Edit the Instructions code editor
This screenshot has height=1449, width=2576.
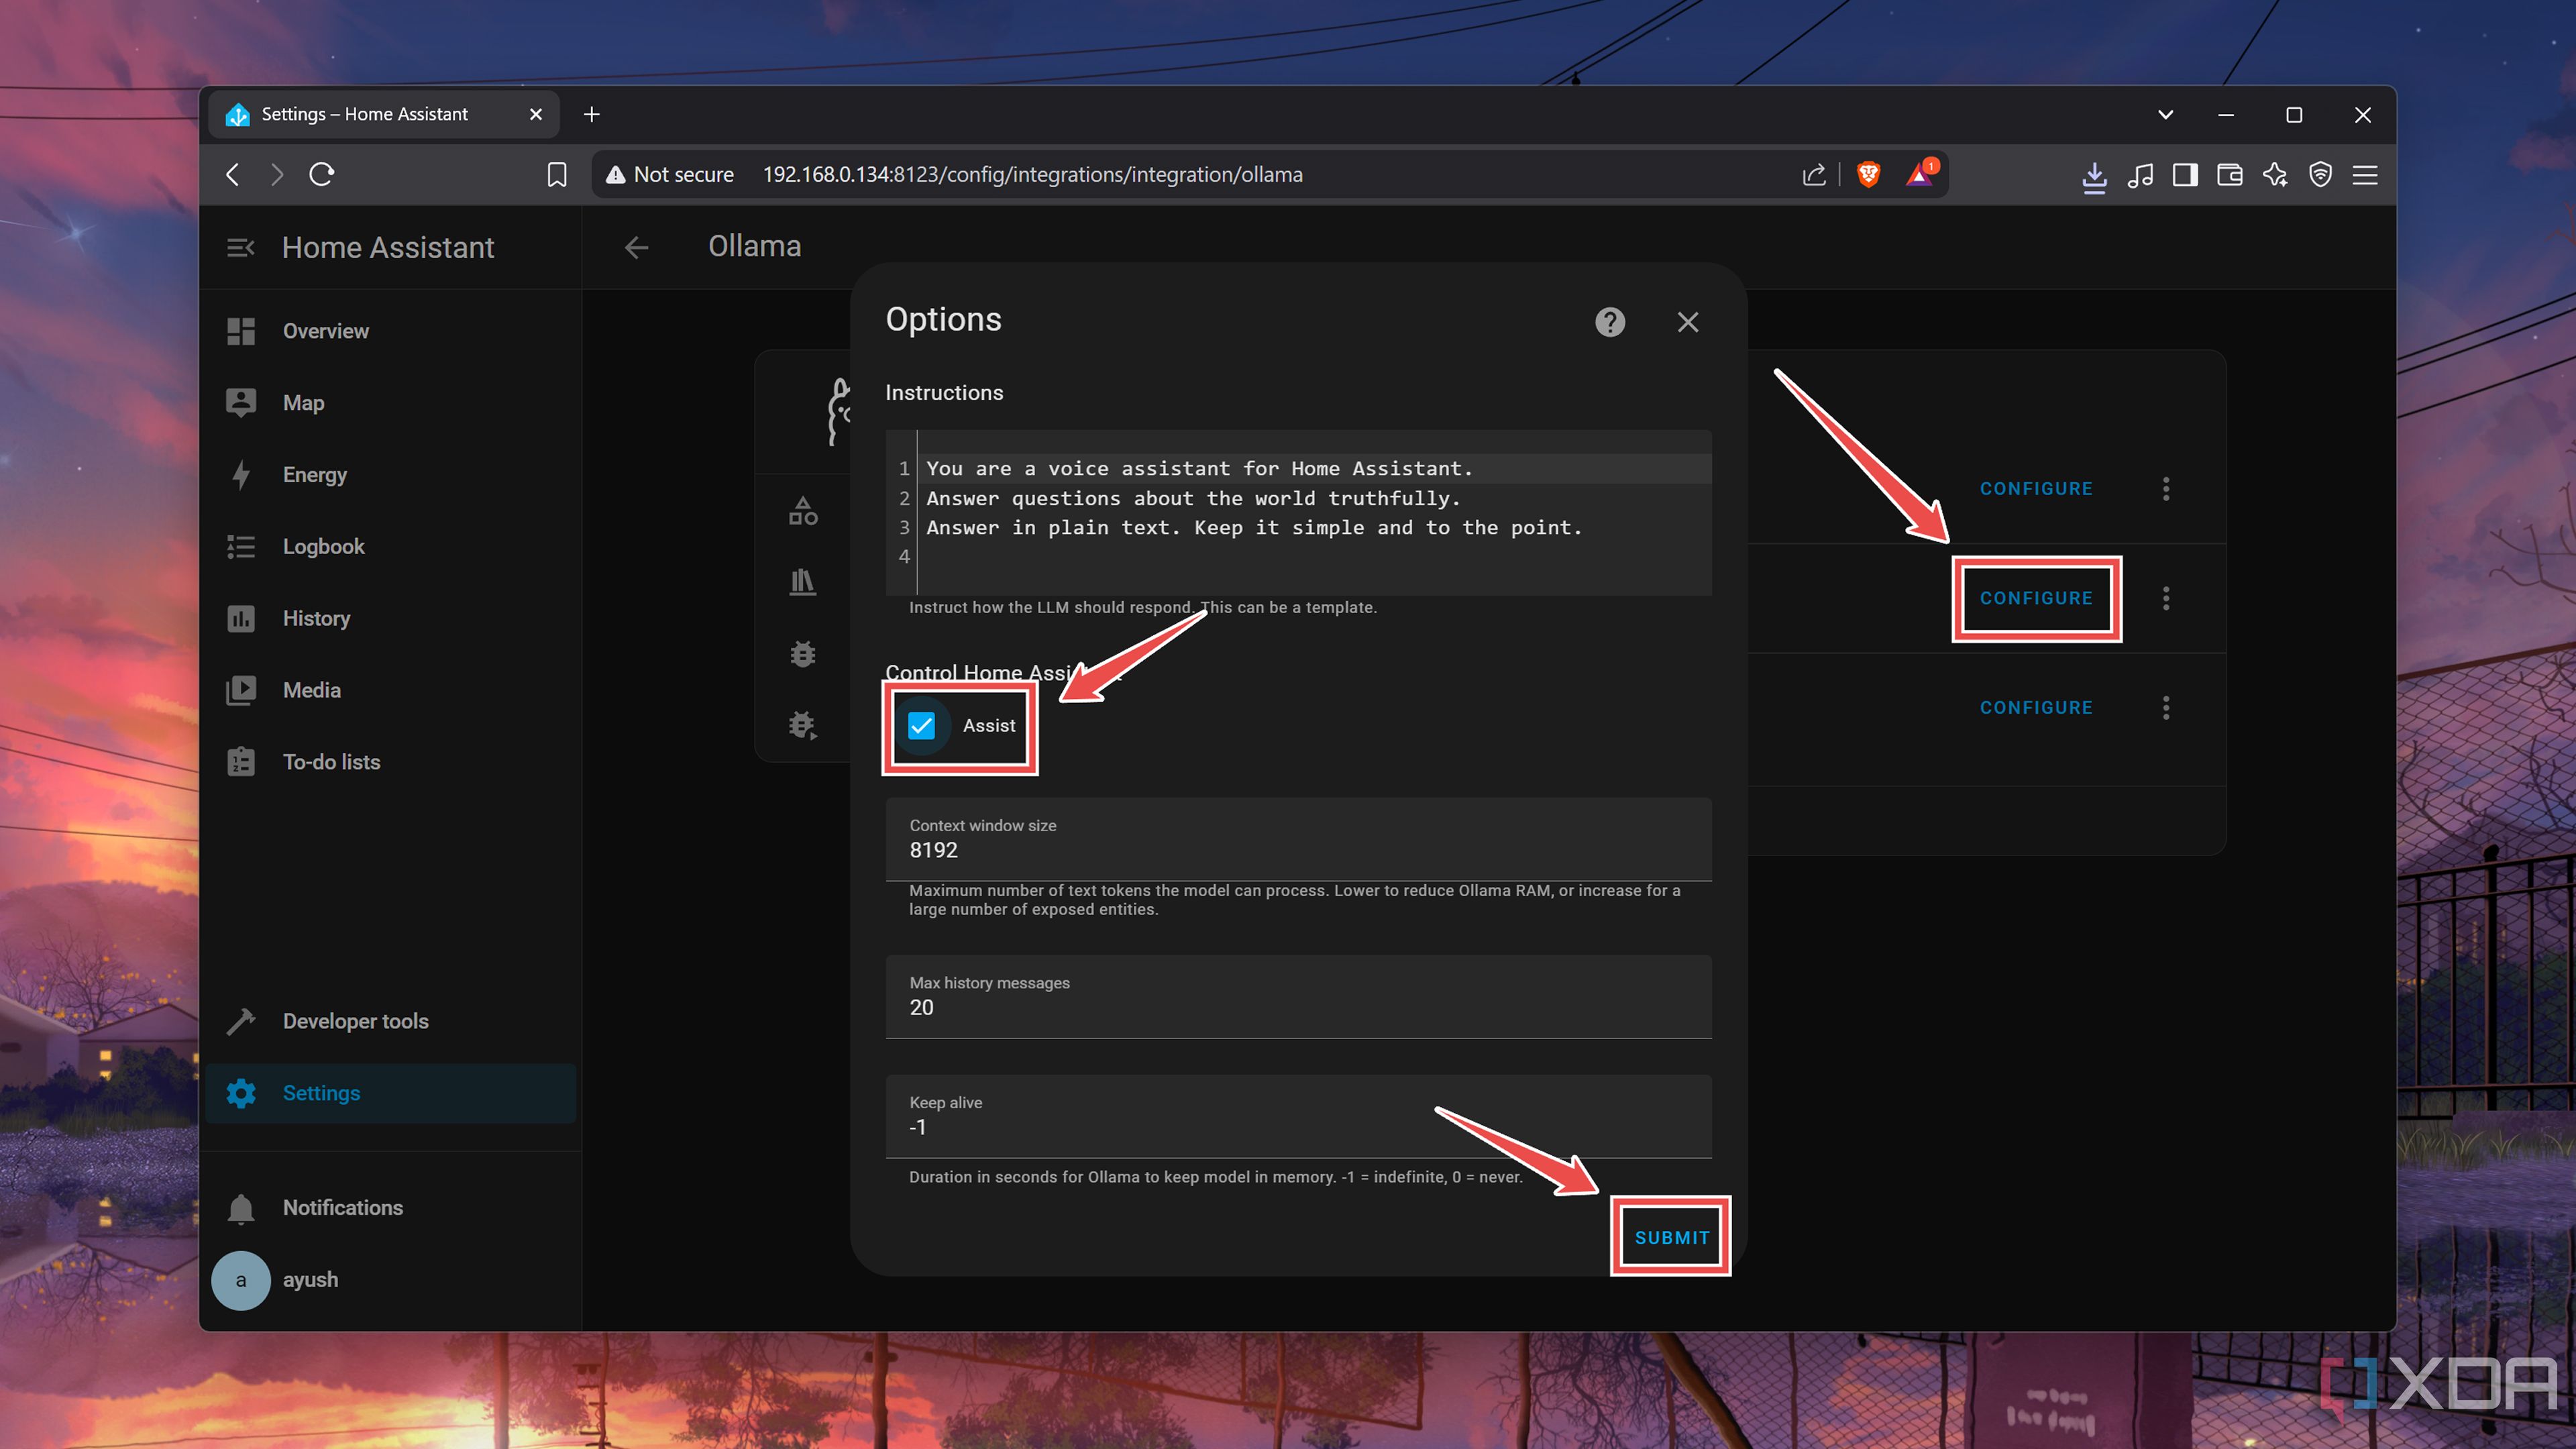[x=1298, y=512]
